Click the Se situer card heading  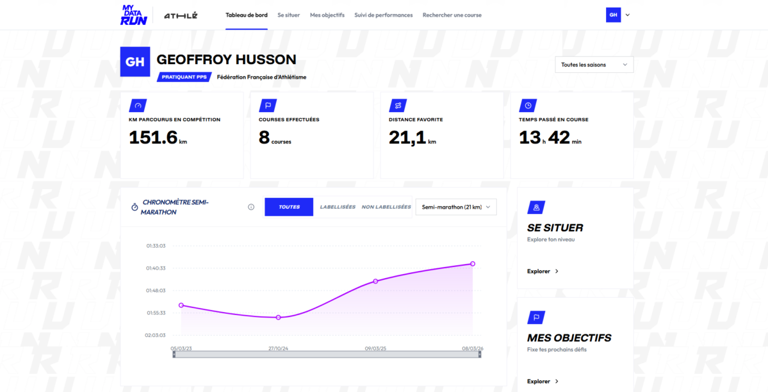(x=555, y=228)
